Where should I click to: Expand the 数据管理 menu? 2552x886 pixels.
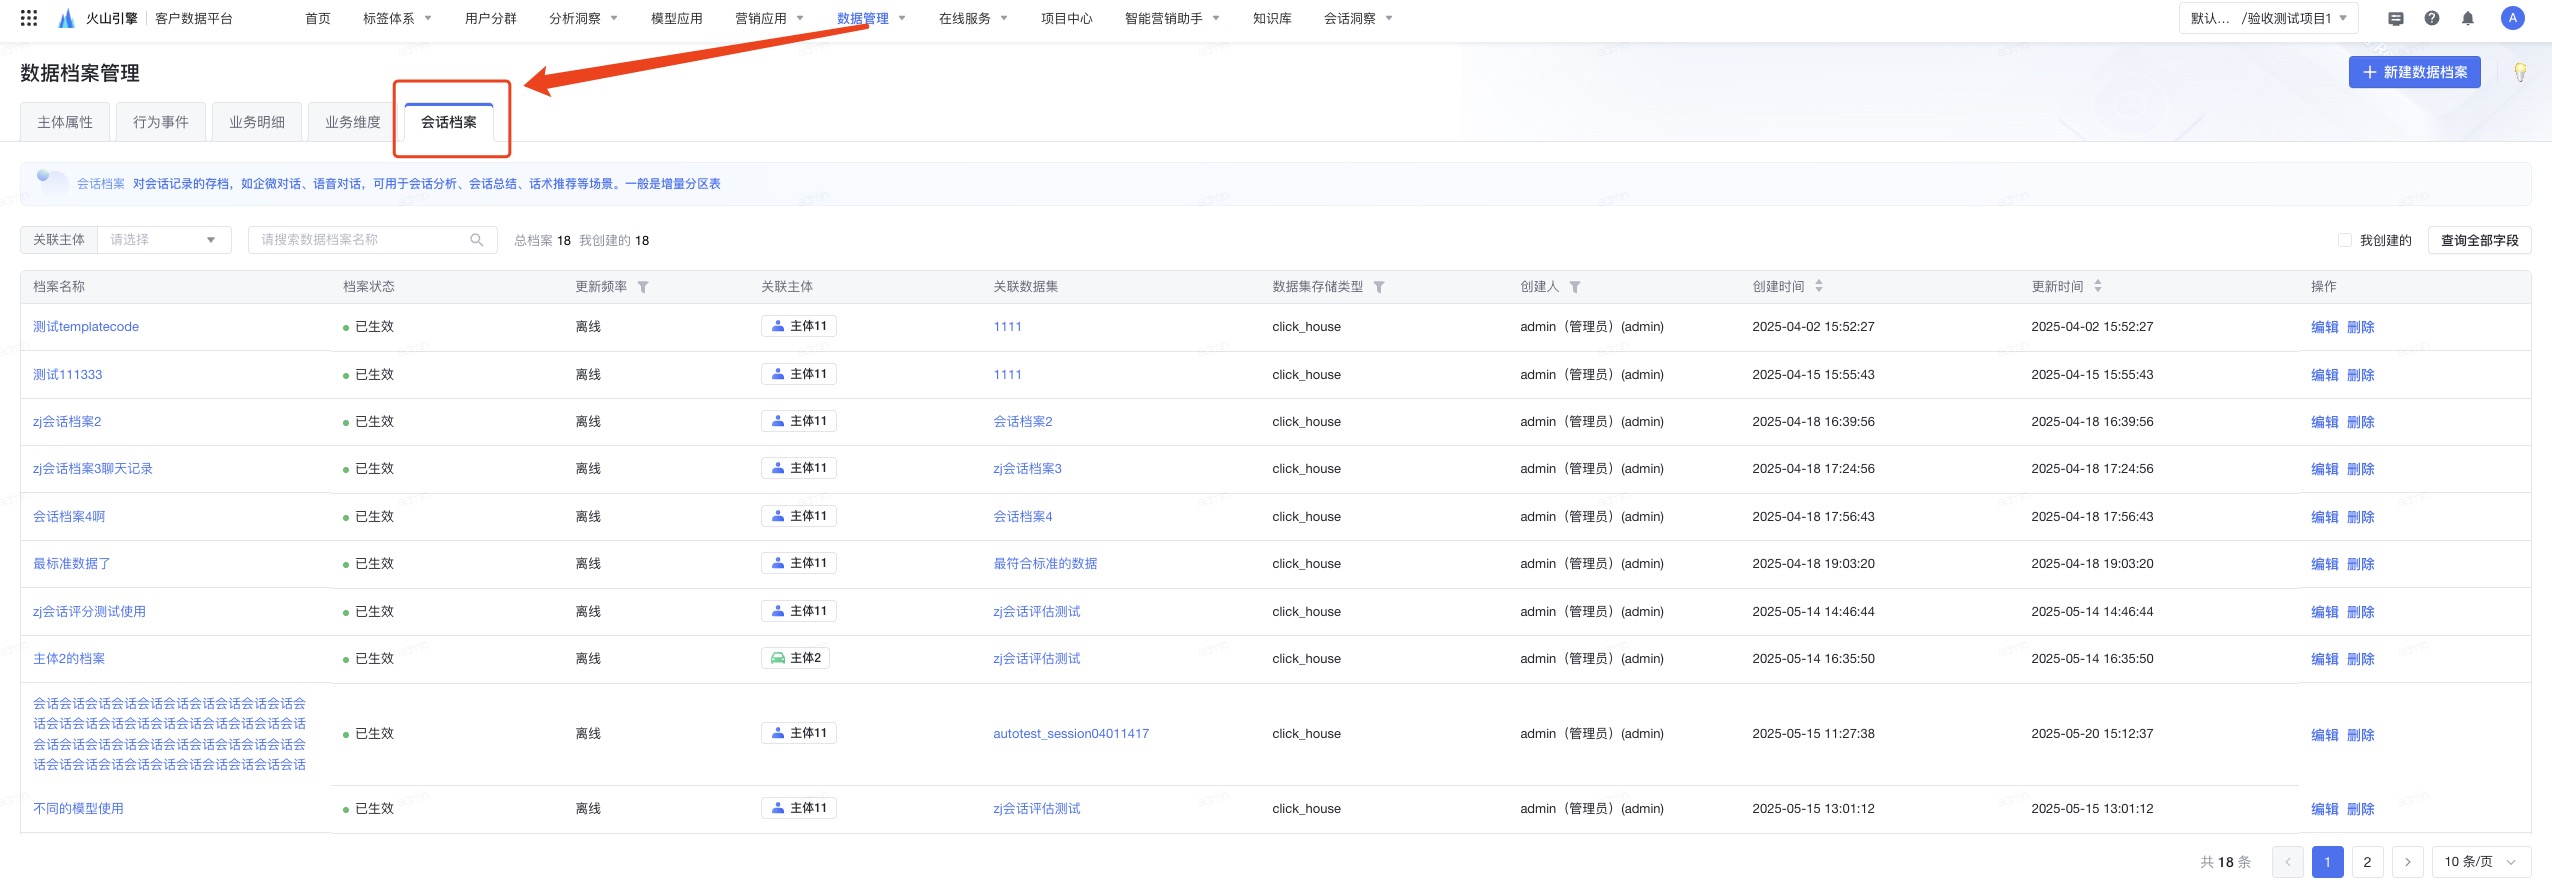(871, 18)
